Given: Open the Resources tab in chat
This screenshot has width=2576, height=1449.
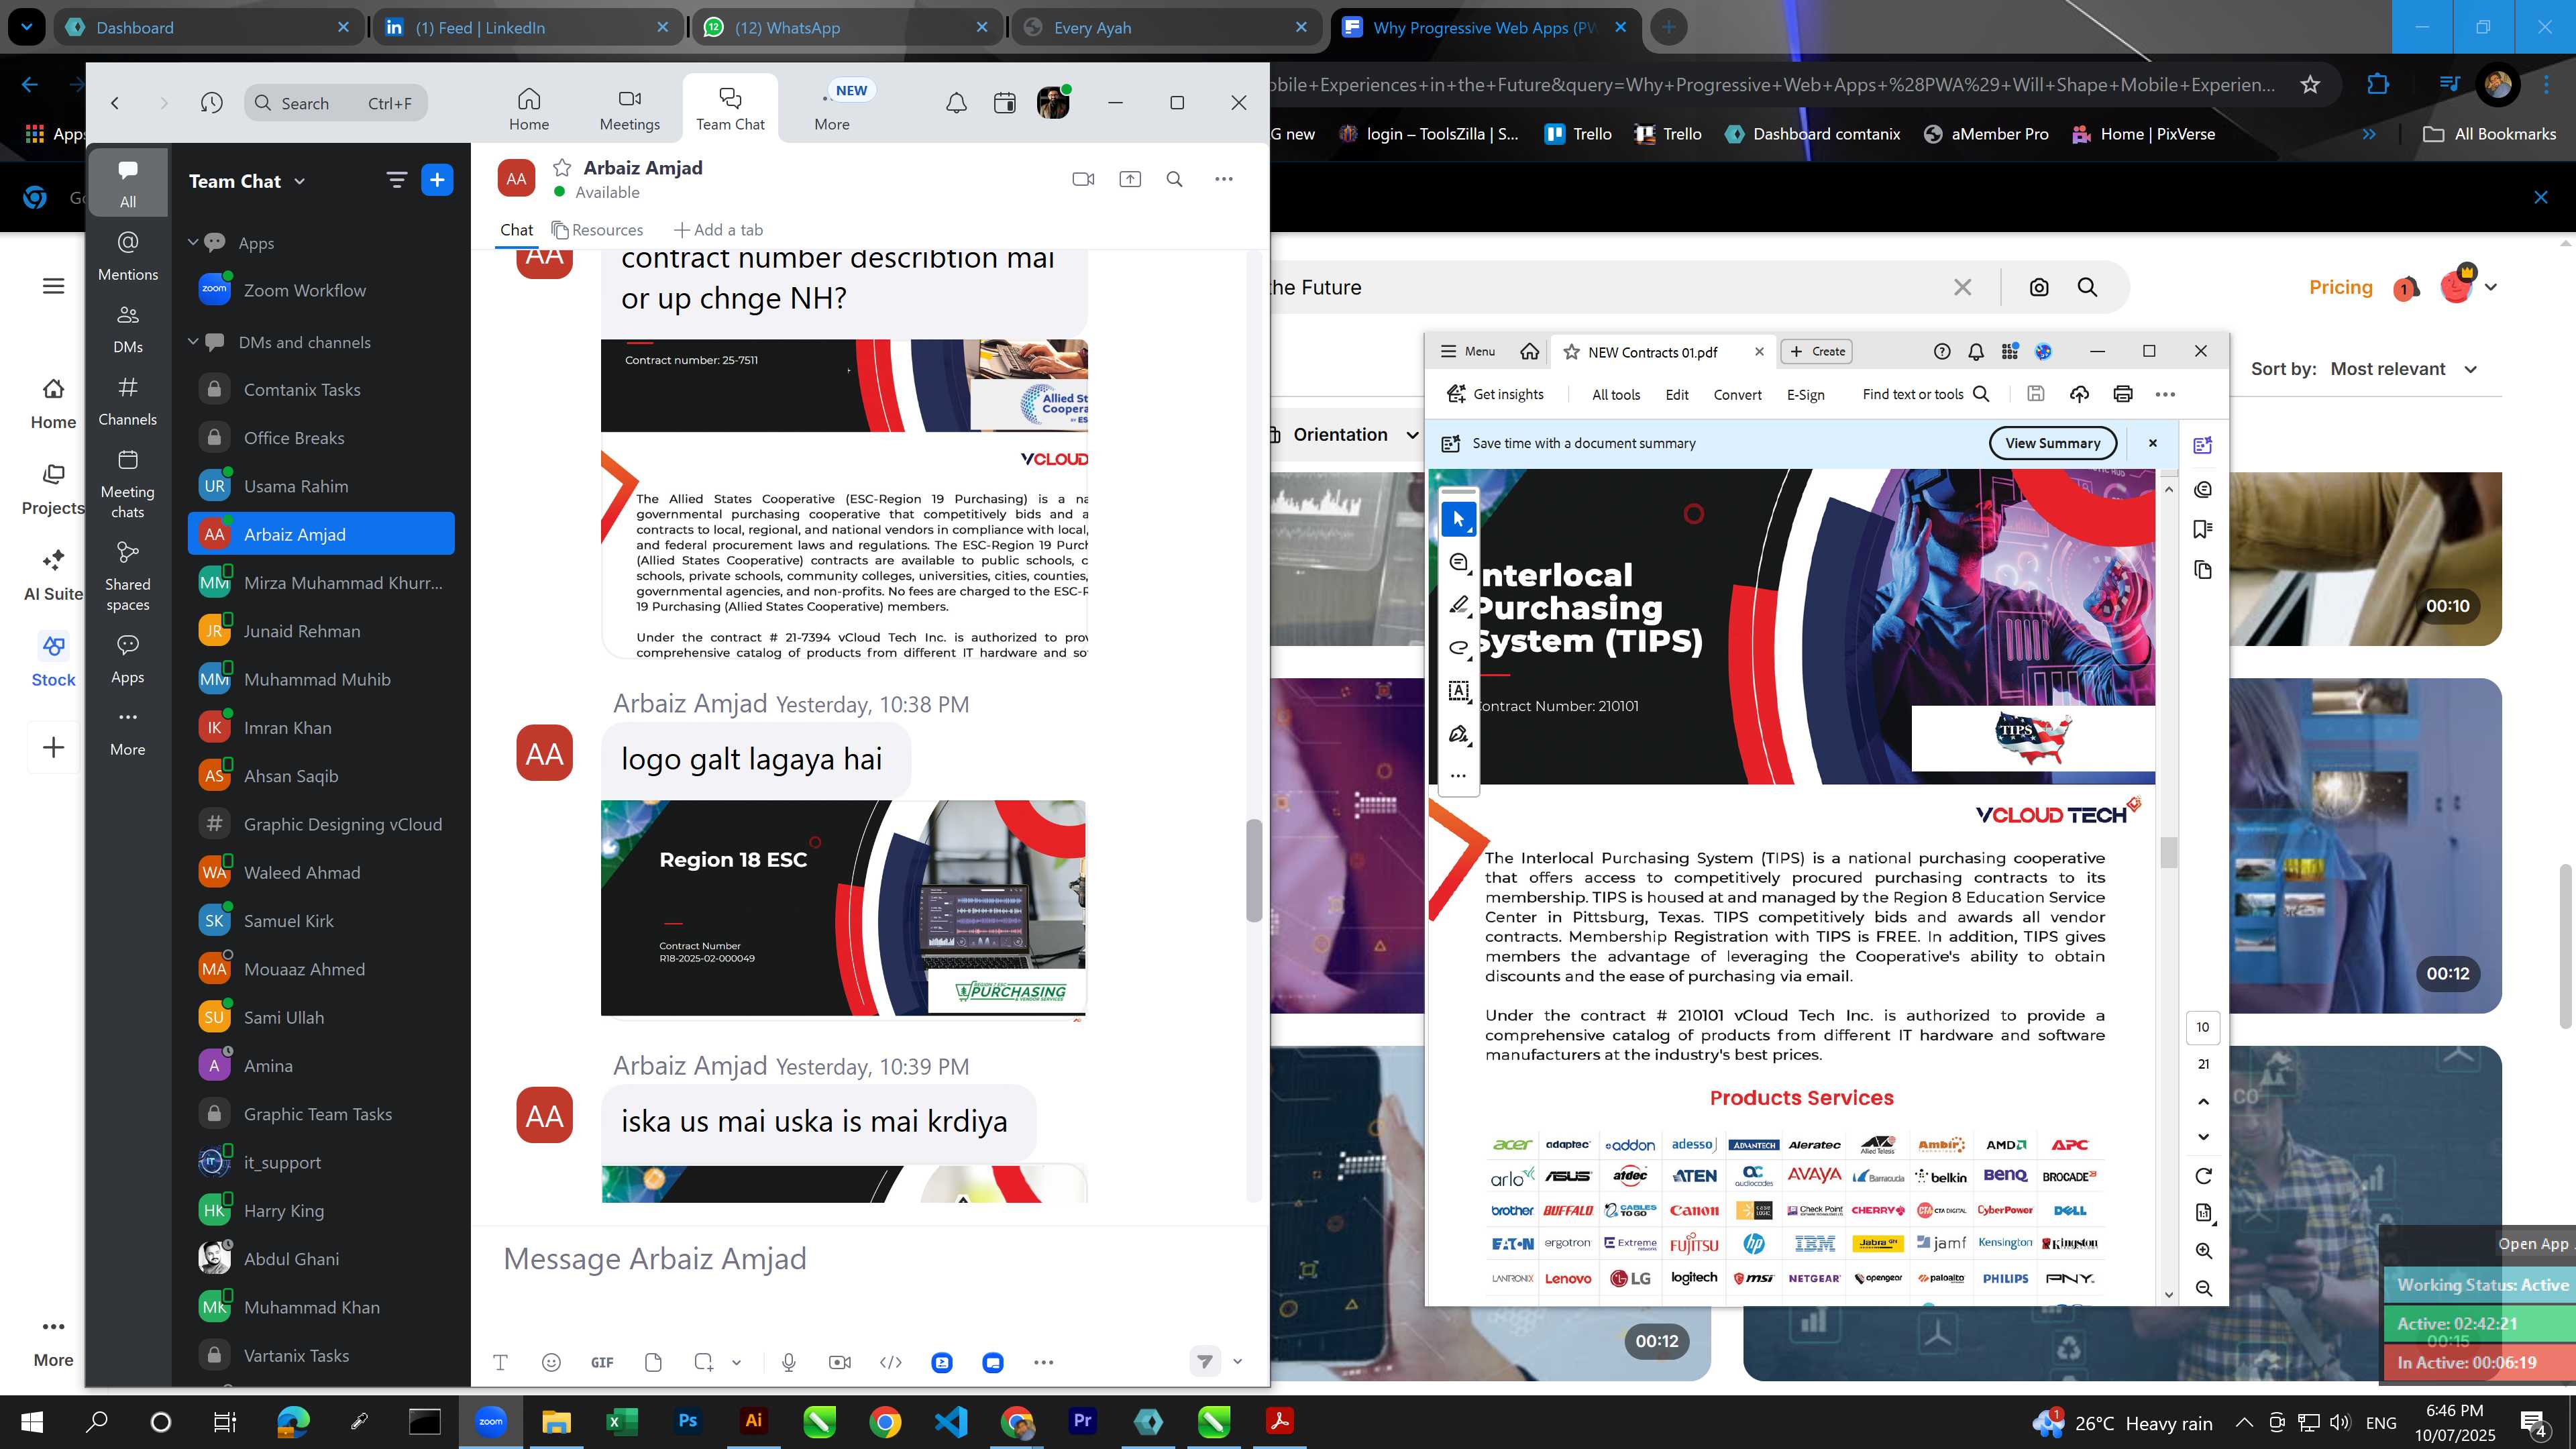Looking at the screenshot, I should (x=597, y=230).
